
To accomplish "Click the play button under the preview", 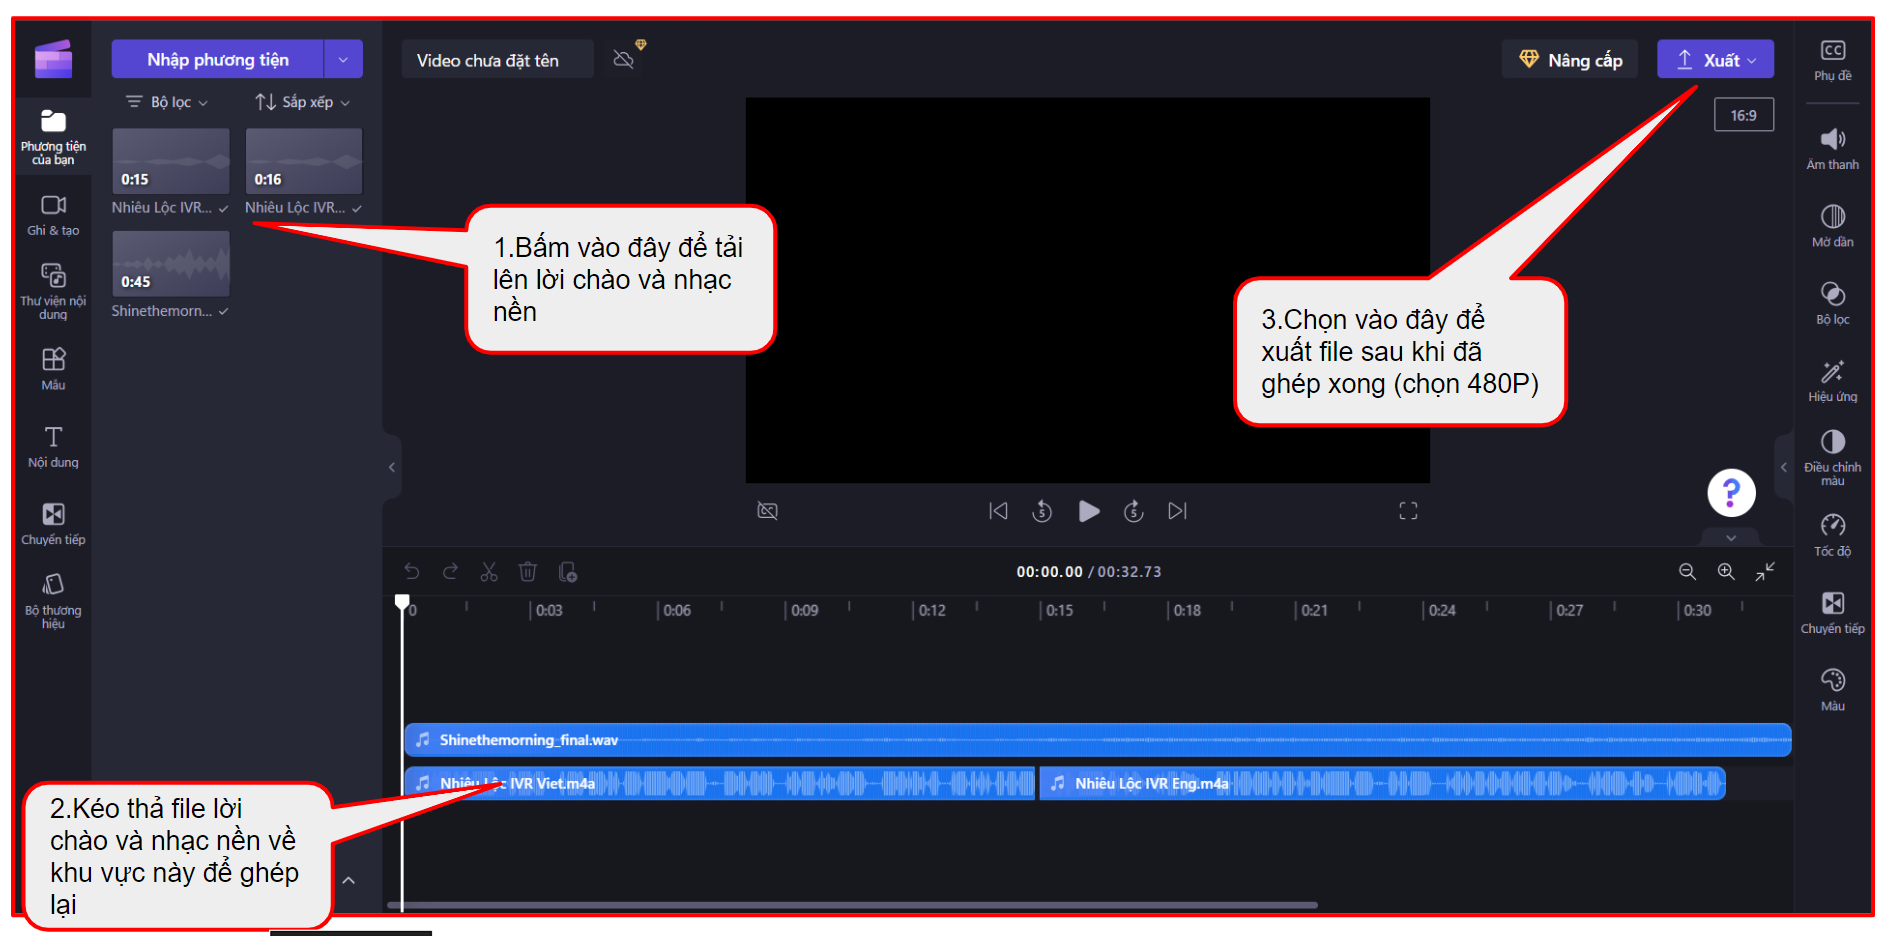I will tap(1088, 511).
